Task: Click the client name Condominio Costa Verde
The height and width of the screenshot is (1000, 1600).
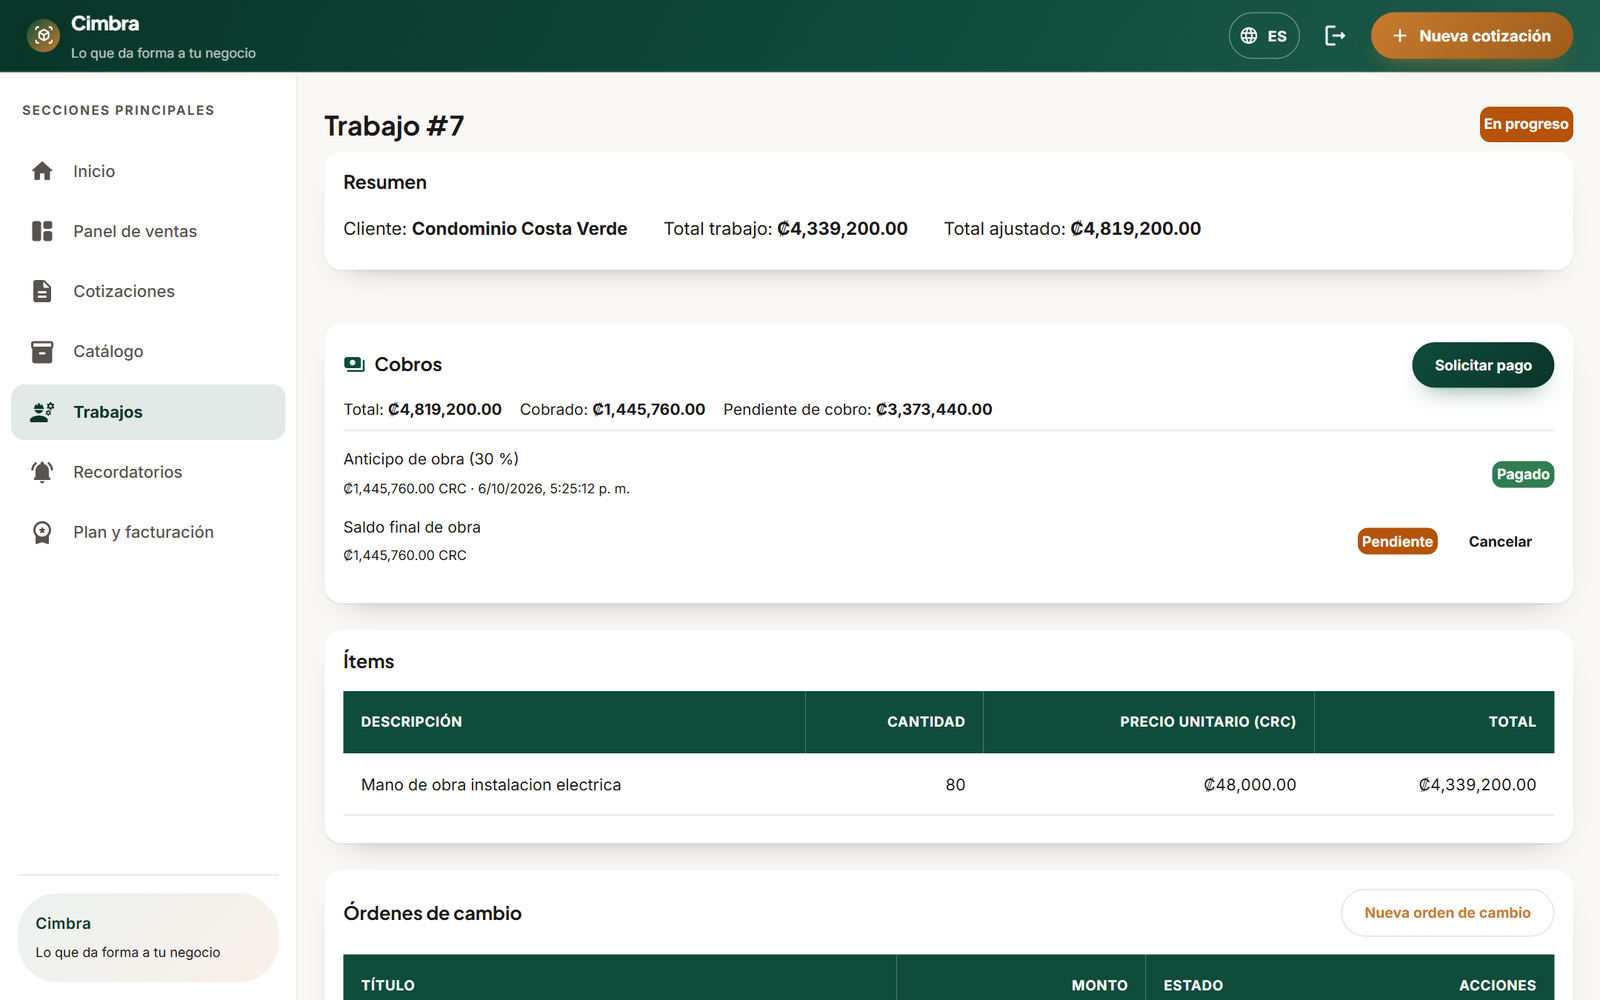Action: click(519, 229)
